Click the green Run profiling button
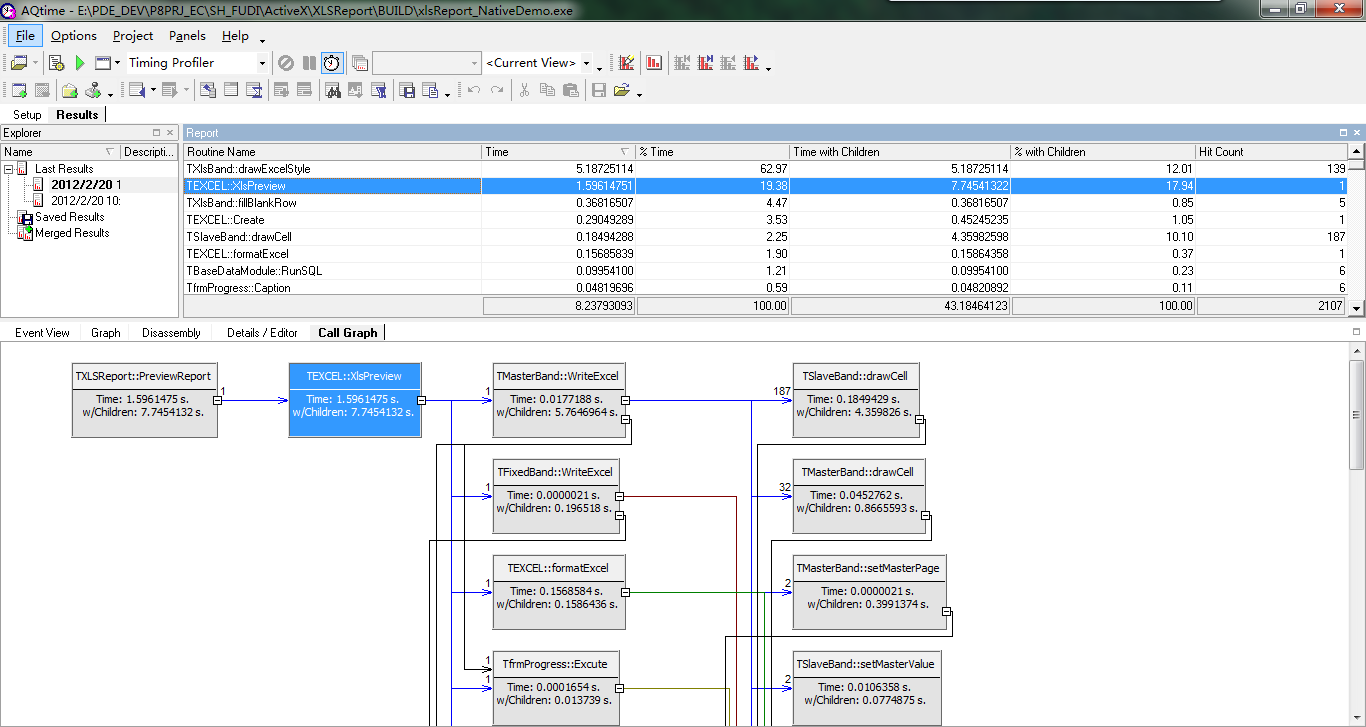Screen dimensions: 1366x727 pyautogui.click(x=80, y=63)
